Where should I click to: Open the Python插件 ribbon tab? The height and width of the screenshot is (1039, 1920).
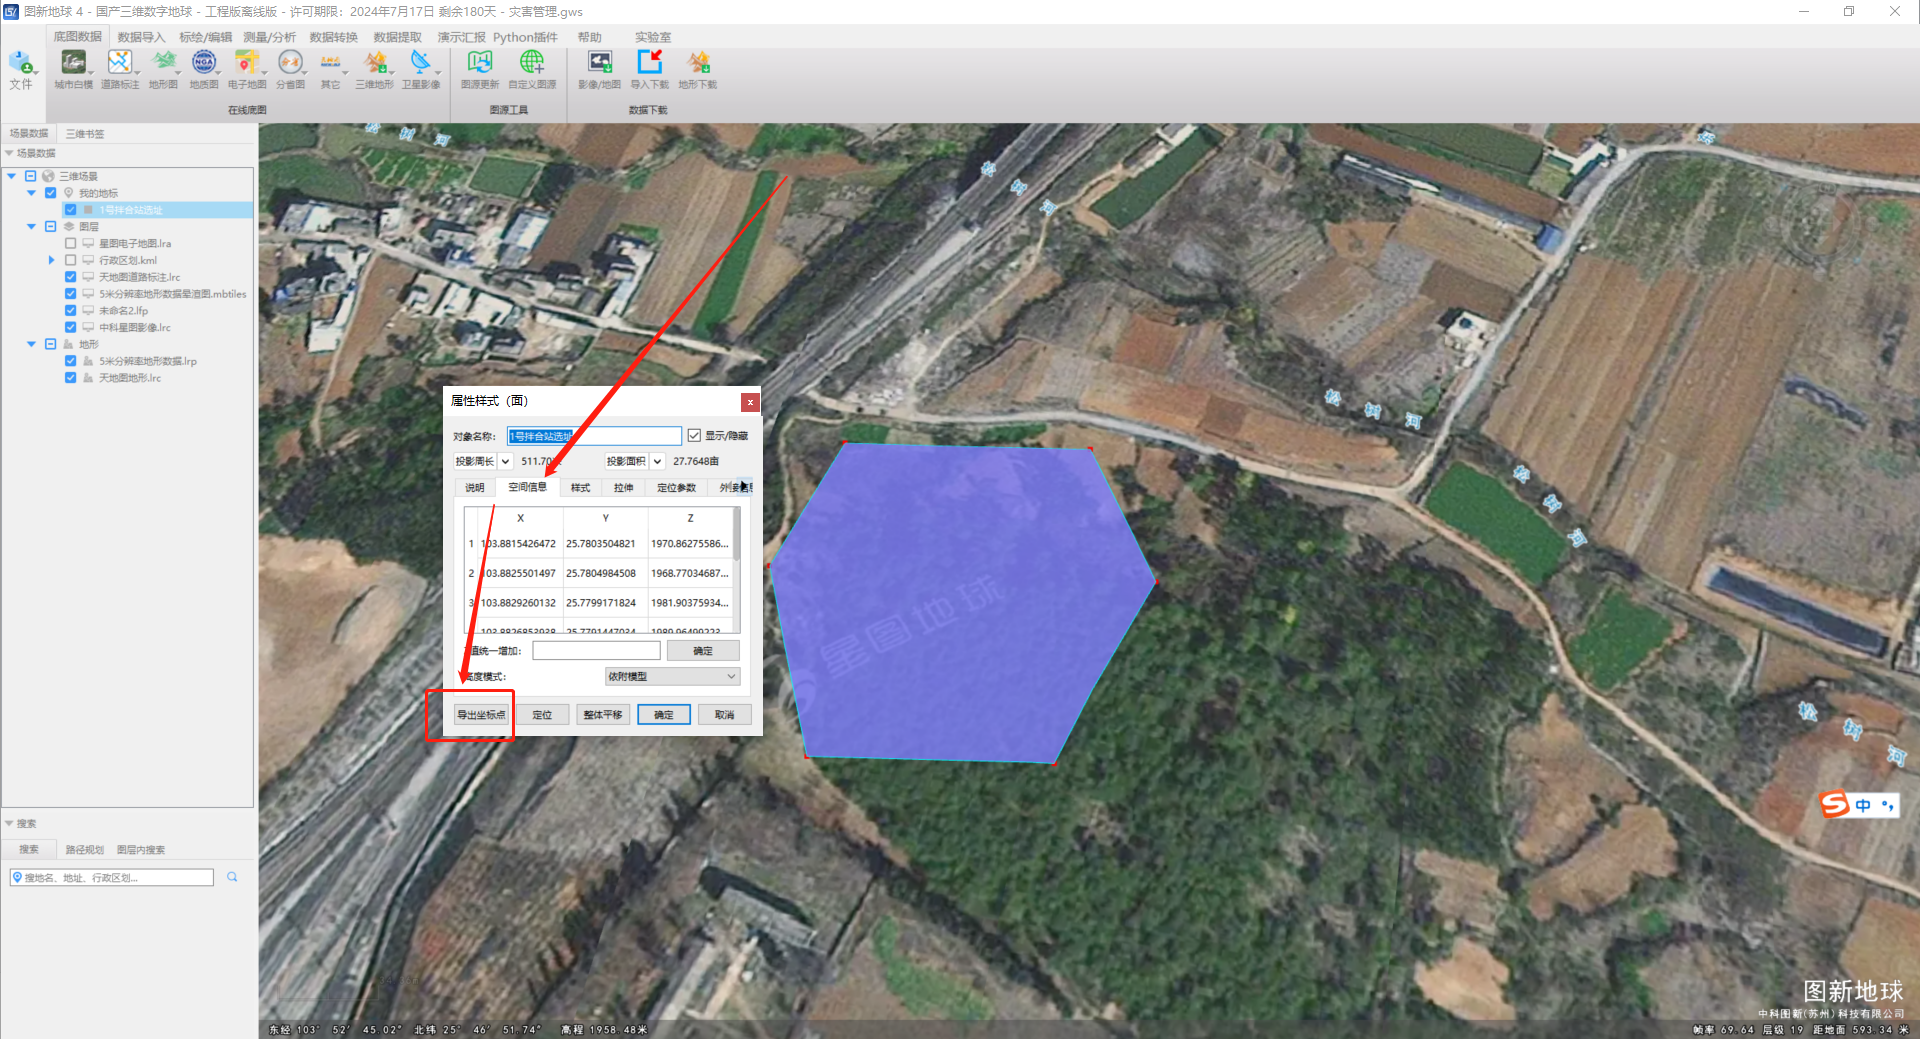point(525,37)
